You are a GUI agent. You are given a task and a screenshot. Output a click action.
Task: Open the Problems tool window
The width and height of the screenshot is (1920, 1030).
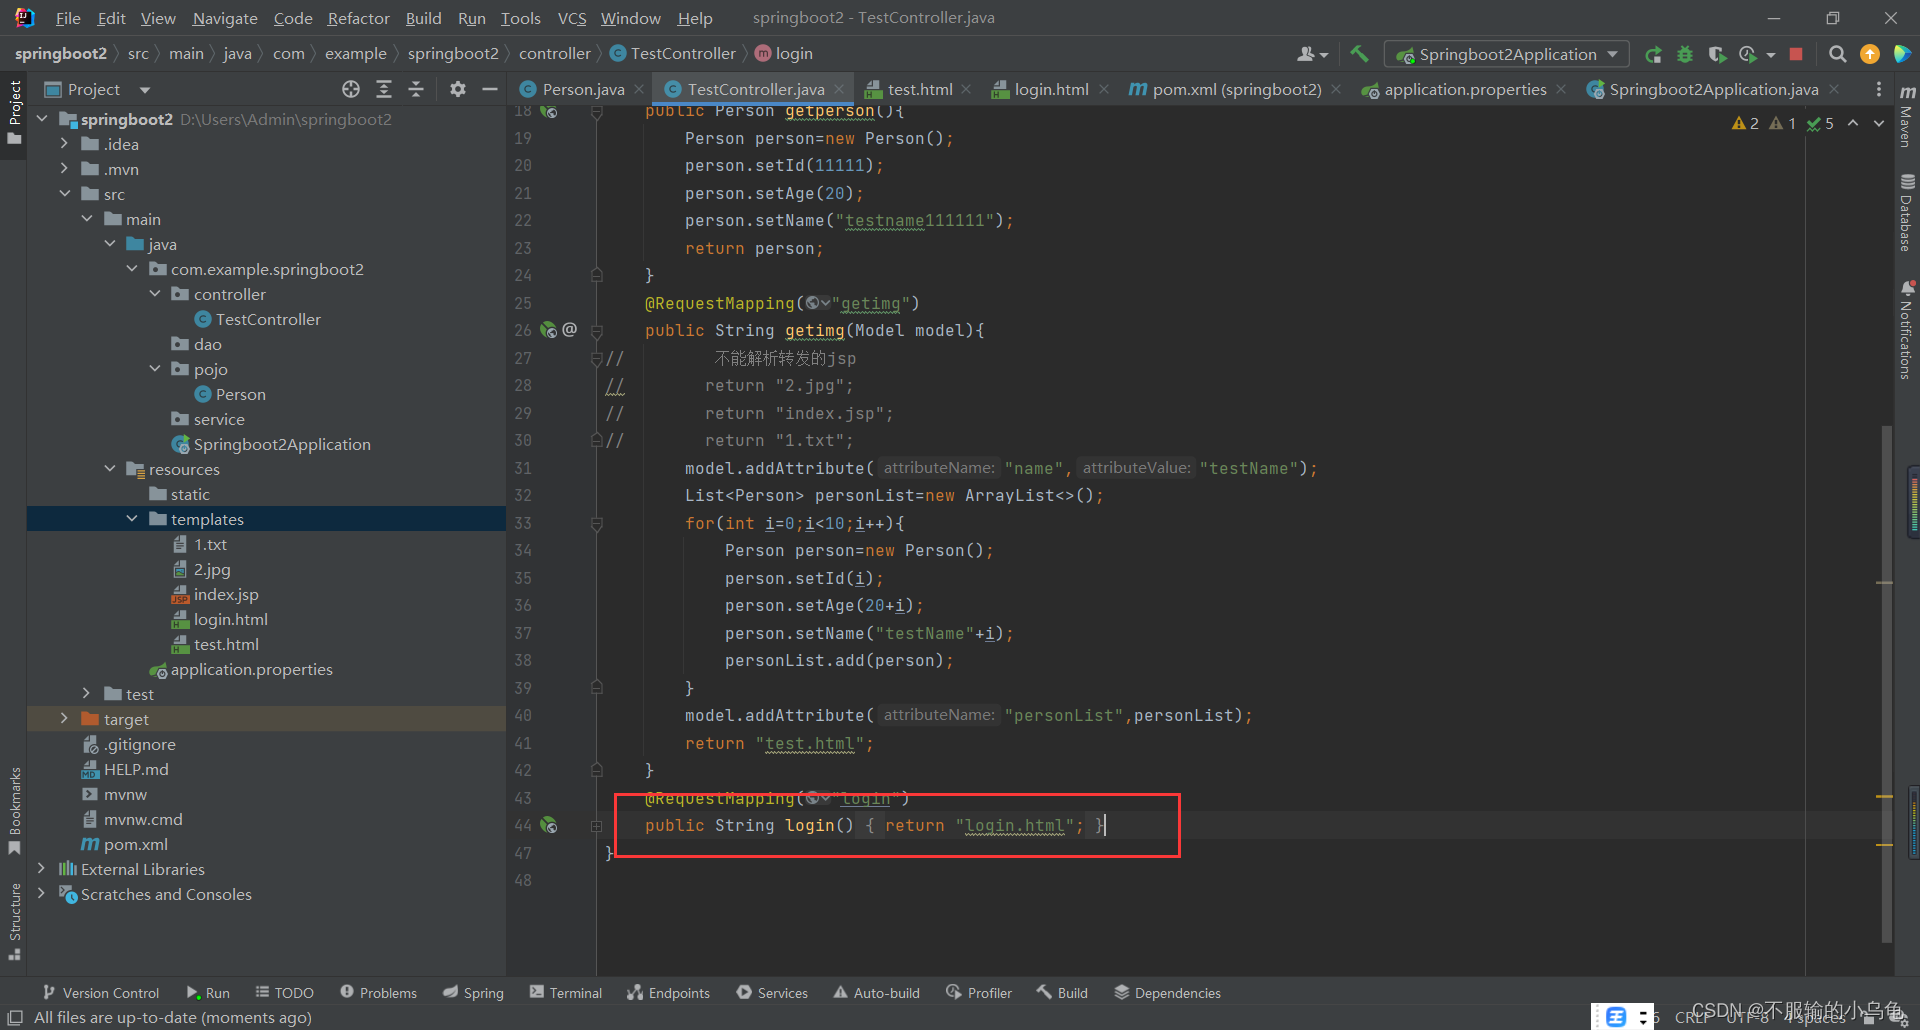point(378,993)
